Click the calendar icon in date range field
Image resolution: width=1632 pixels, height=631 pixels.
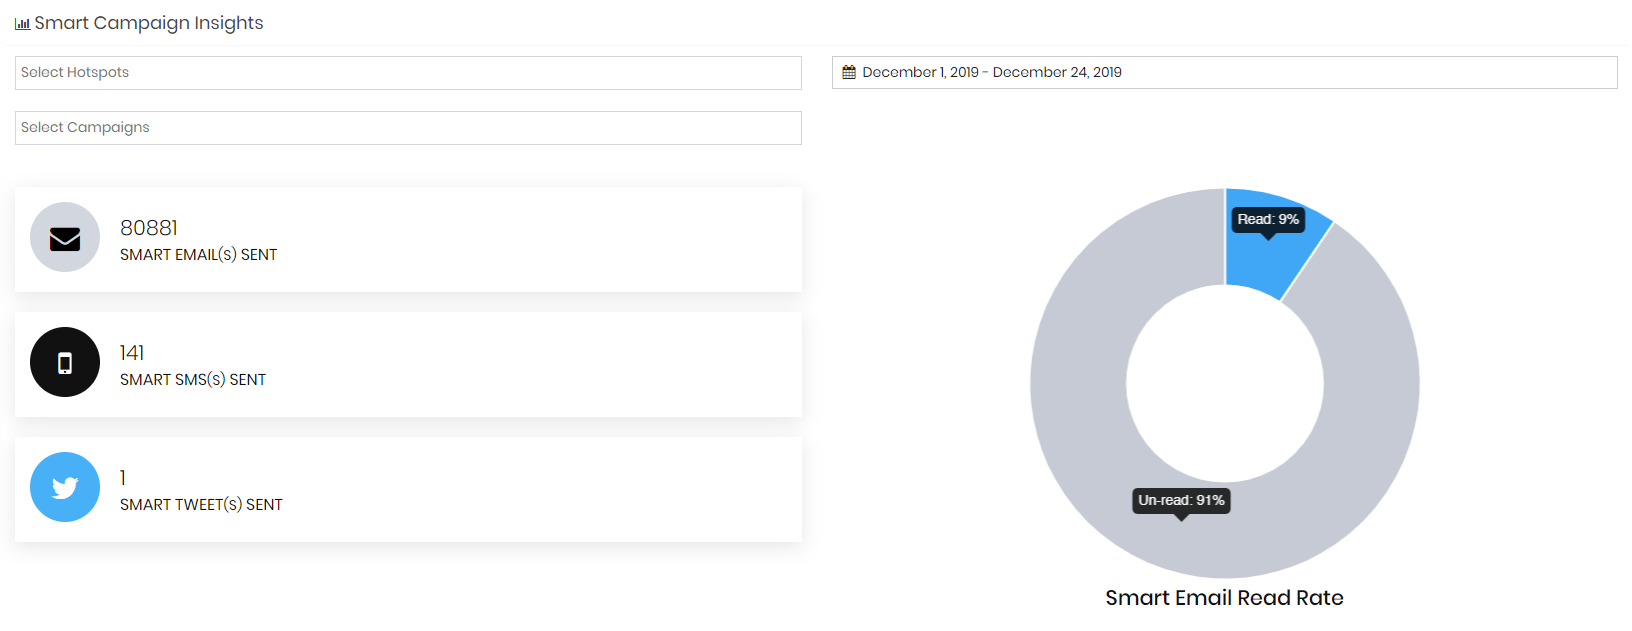[x=849, y=72]
